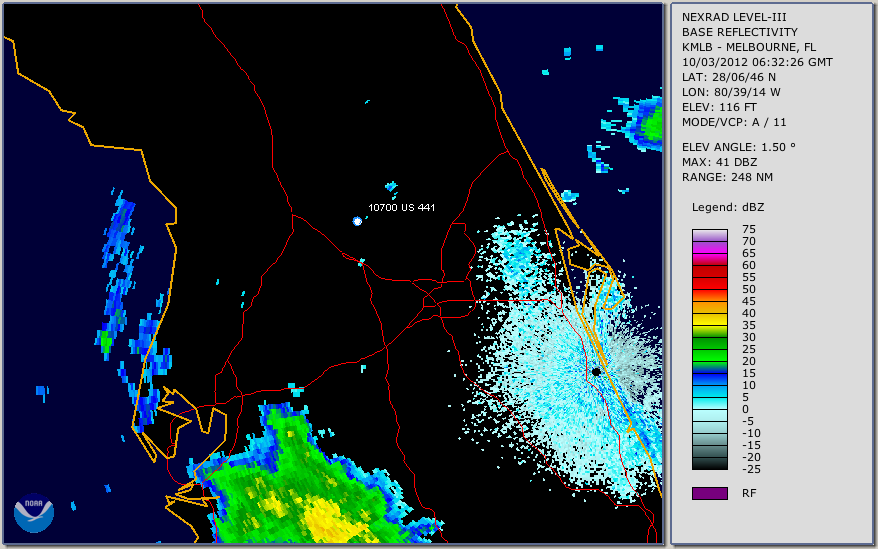Click the '10700 US 441' map label
This screenshot has width=878, height=549.
(401, 207)
